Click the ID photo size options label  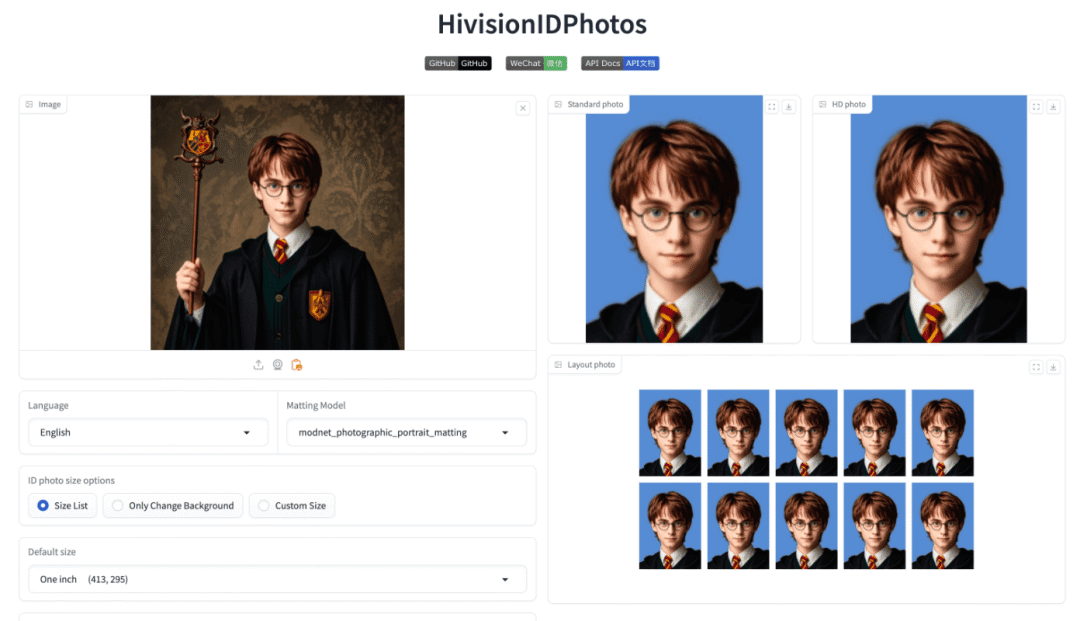pyautogui.click(x=71, y=481)
